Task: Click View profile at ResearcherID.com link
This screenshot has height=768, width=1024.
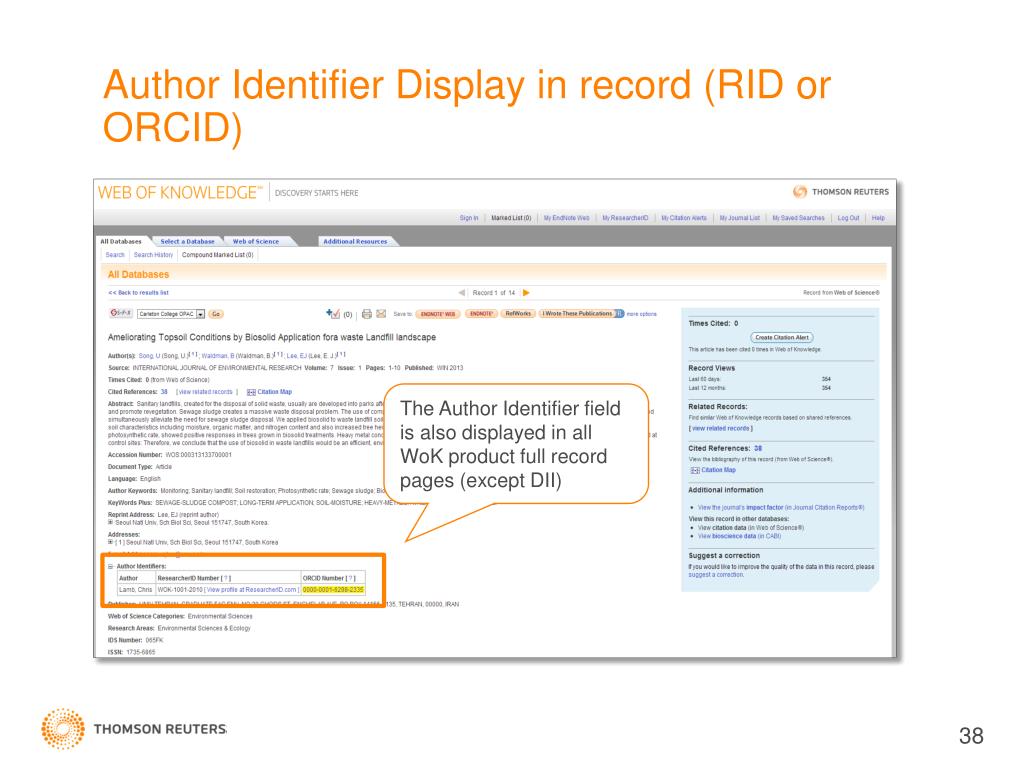Action: point(251,590)
